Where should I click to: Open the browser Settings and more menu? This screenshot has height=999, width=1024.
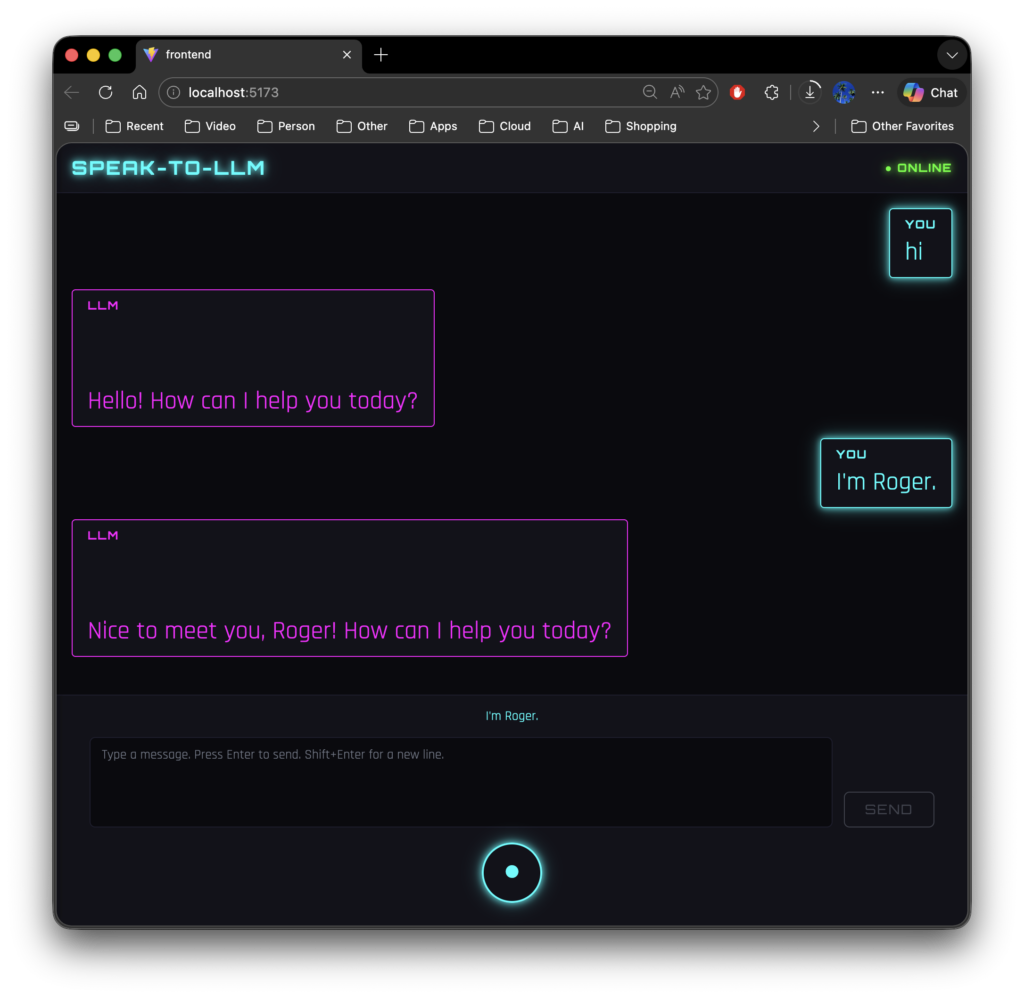878,92
